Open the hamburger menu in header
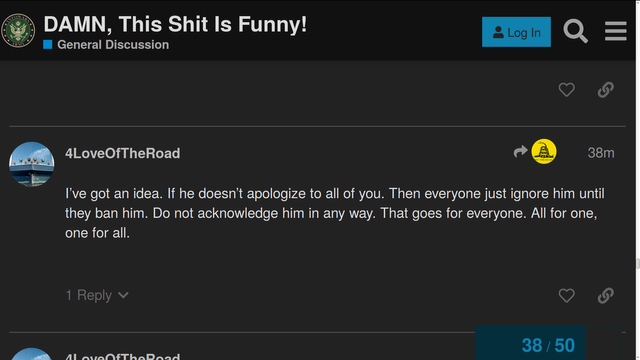The width and height of the screenshot is (640, 360). tap(616, 31)
